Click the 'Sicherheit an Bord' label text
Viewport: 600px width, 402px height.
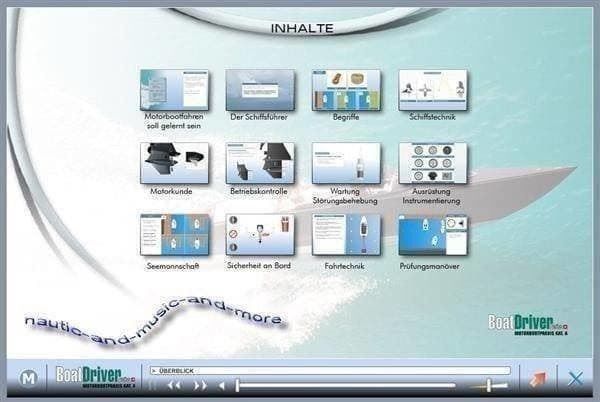point(259,265)
